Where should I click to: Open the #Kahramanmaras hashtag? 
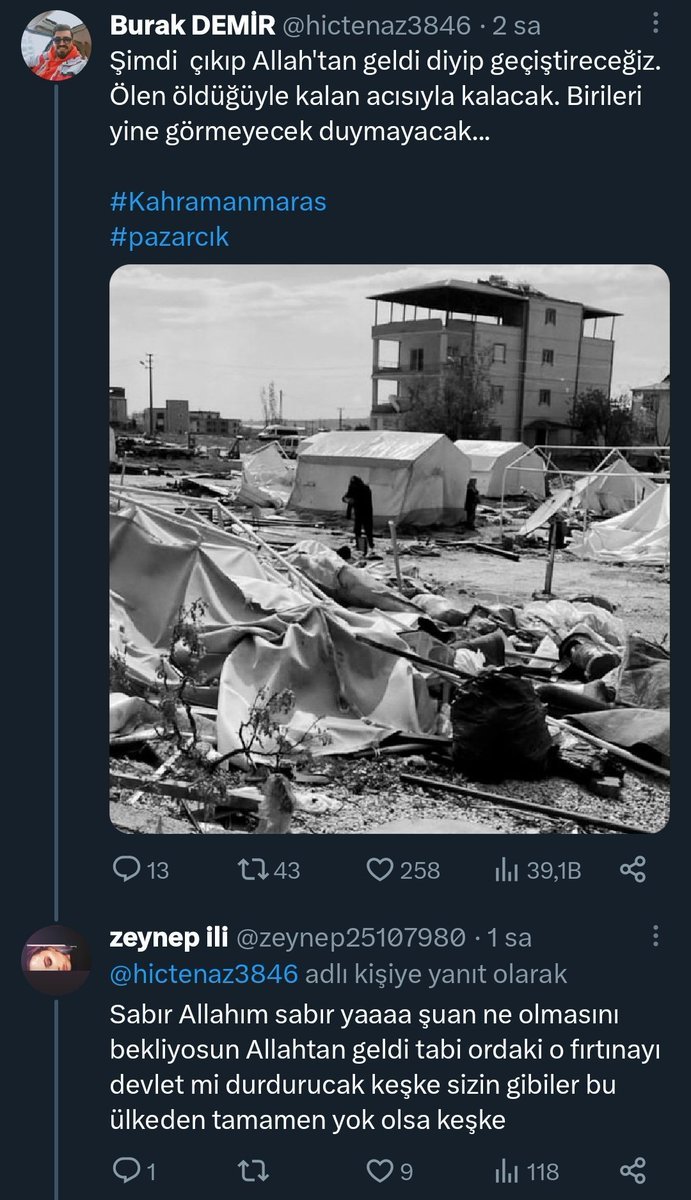click(218, 201)
